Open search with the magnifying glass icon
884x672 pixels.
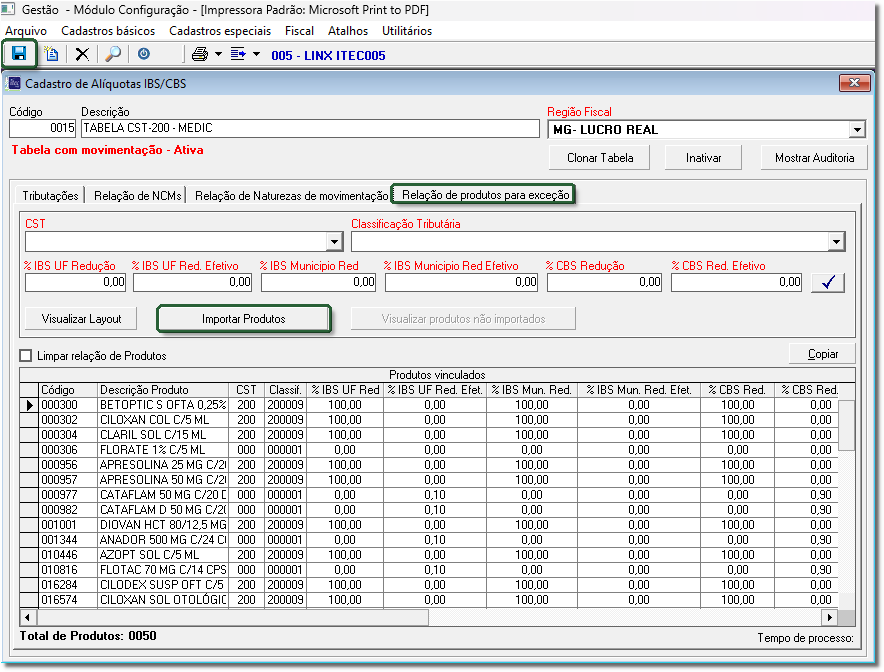[x=113, y=54]
